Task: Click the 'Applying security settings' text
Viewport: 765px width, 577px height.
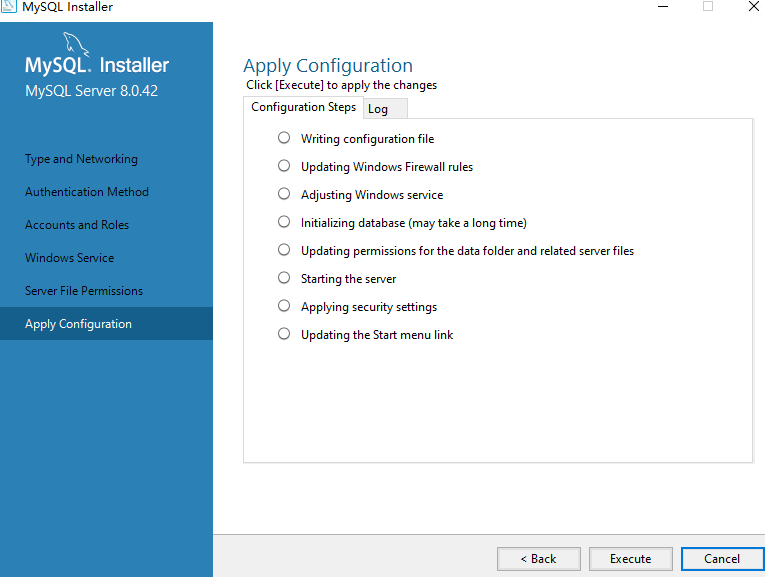Action: (x=369, y=307)
